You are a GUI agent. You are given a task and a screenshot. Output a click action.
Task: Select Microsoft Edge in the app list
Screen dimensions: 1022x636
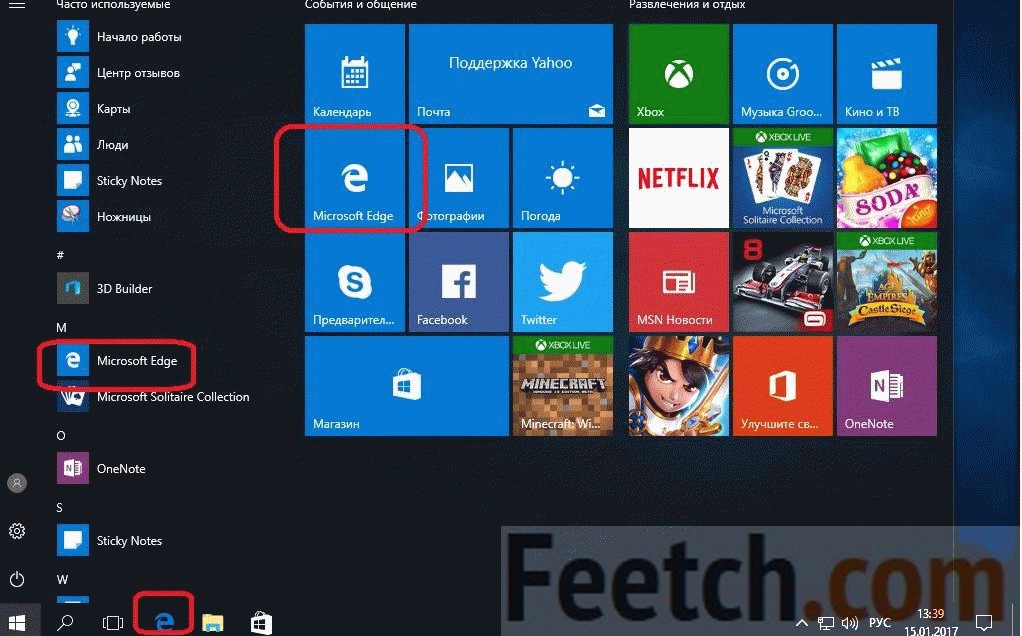[x=136, y=361]
